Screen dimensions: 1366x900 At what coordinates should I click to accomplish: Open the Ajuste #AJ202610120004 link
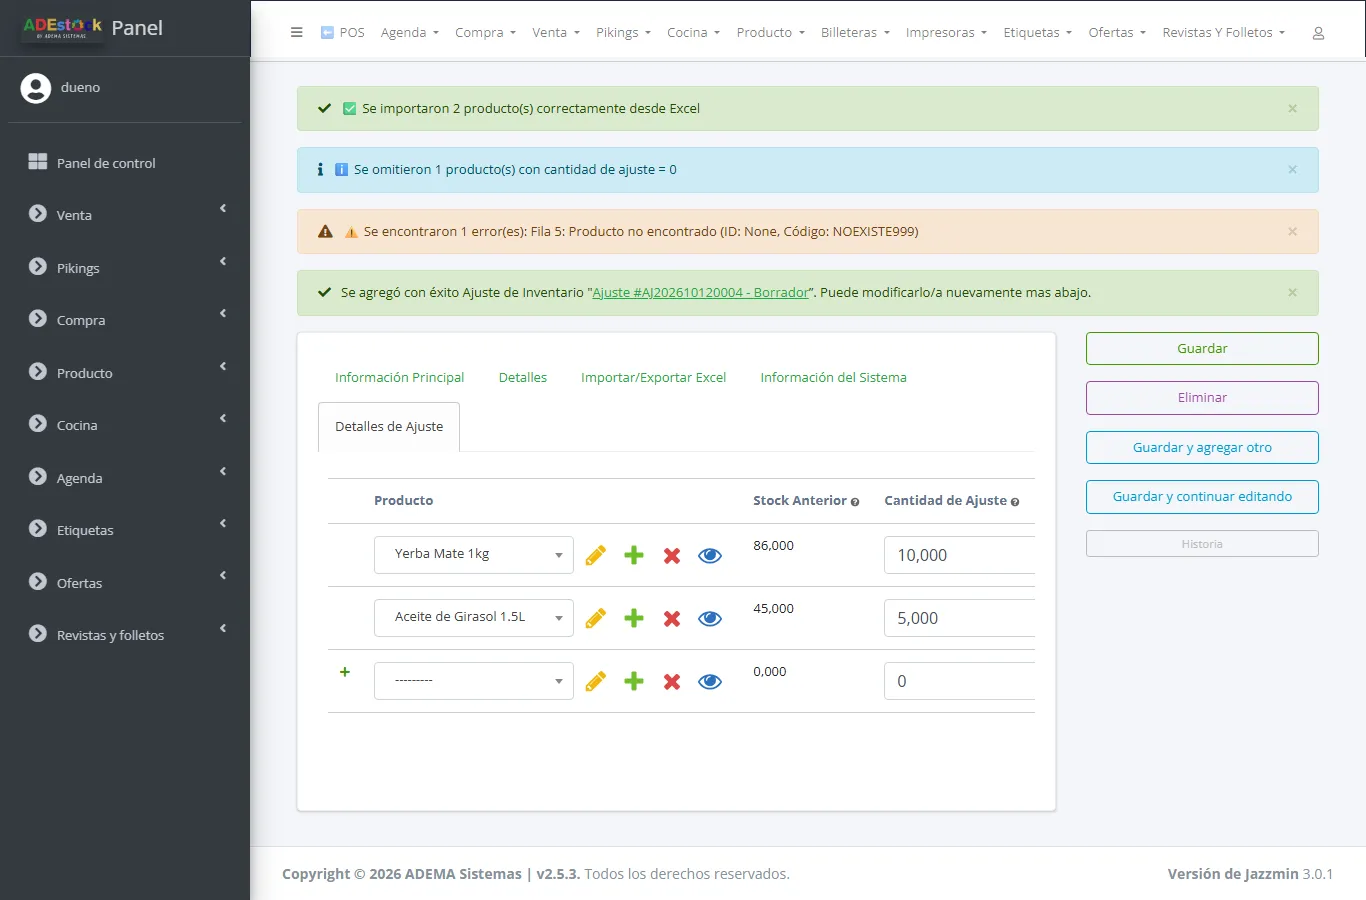pos(701,293)
